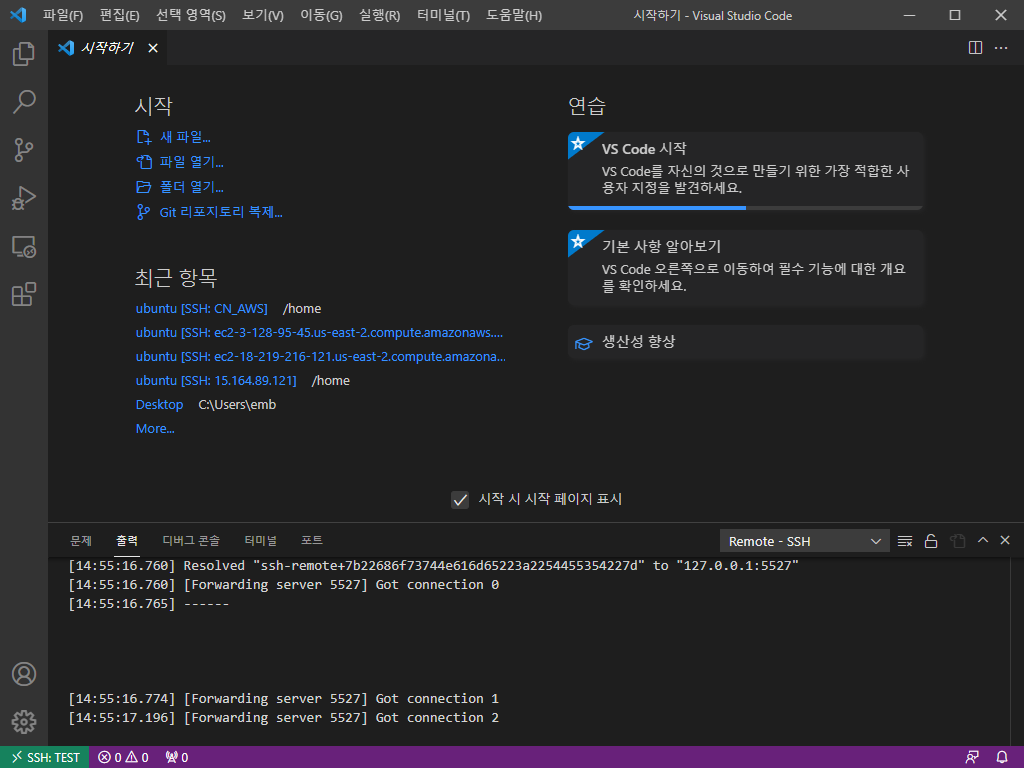Open the 파일(F) menu

63,15
